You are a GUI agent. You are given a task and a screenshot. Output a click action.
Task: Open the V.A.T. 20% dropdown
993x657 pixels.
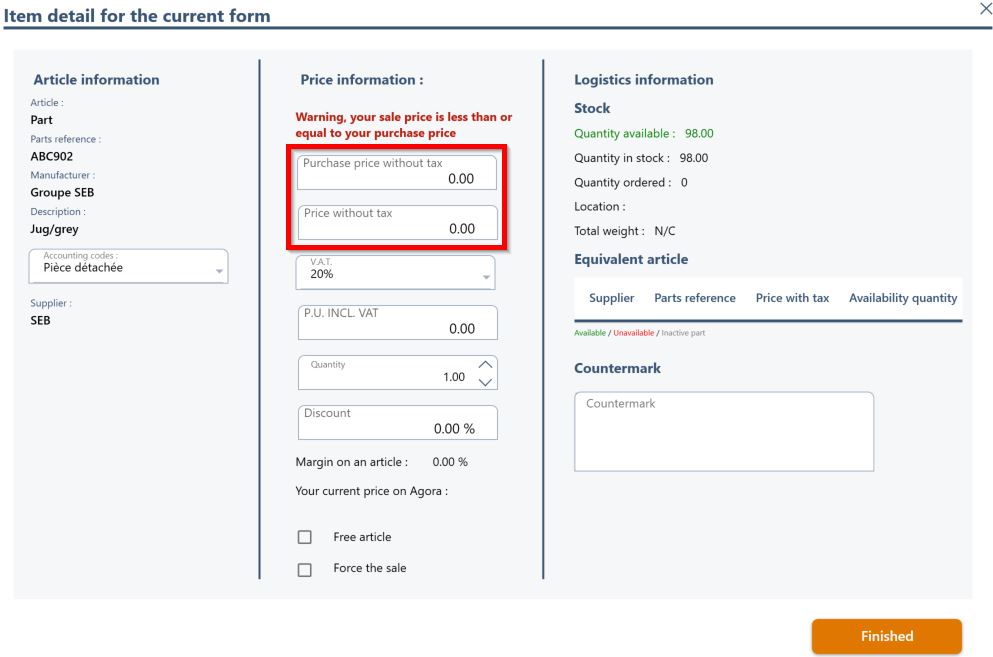tap(395, 272)
